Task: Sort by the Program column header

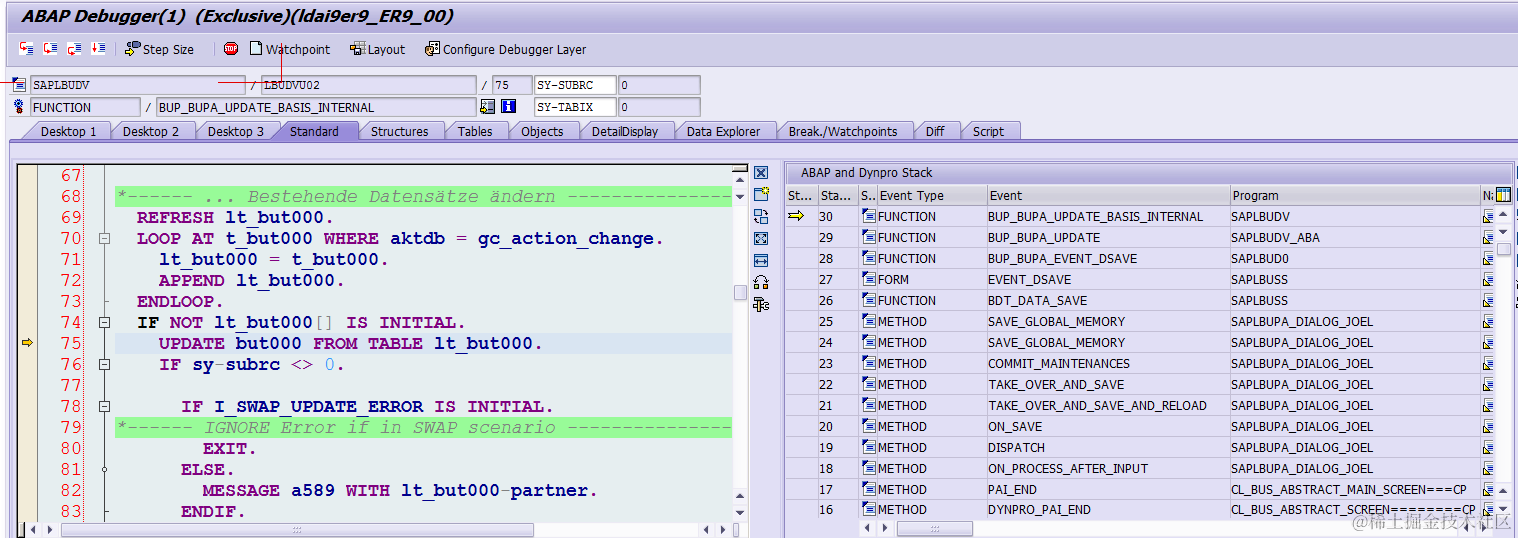Action: (x=1354, y=196)
